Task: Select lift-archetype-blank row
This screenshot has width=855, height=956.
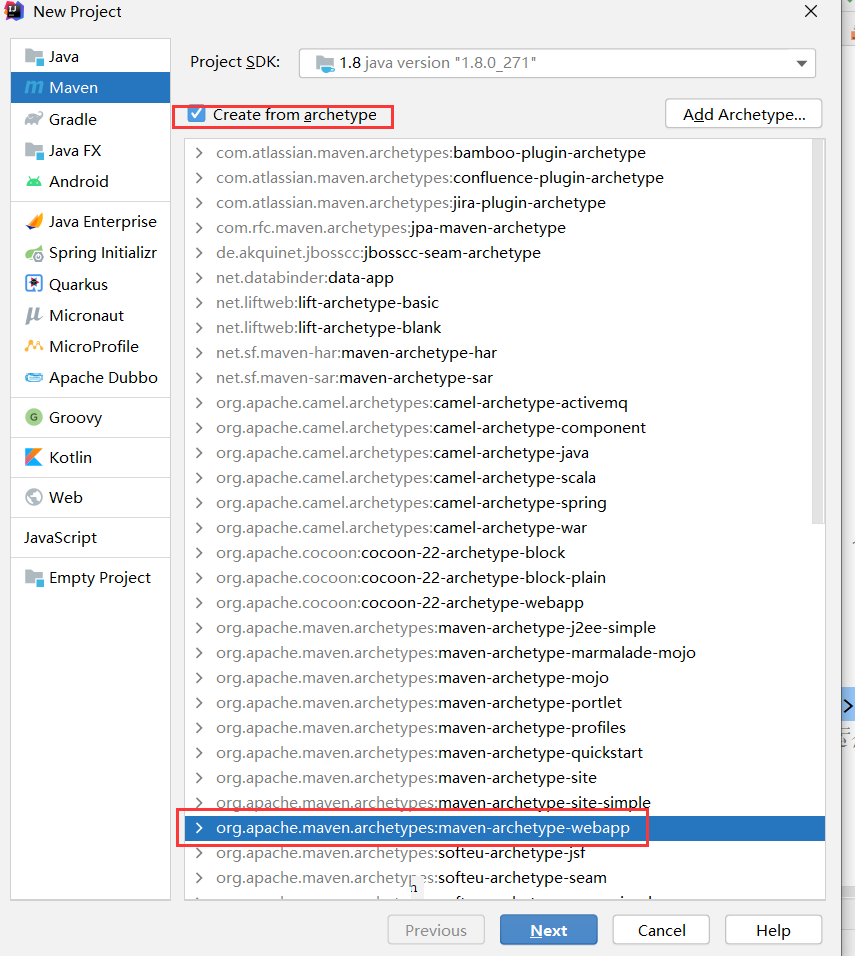Action: coord(504,327)
